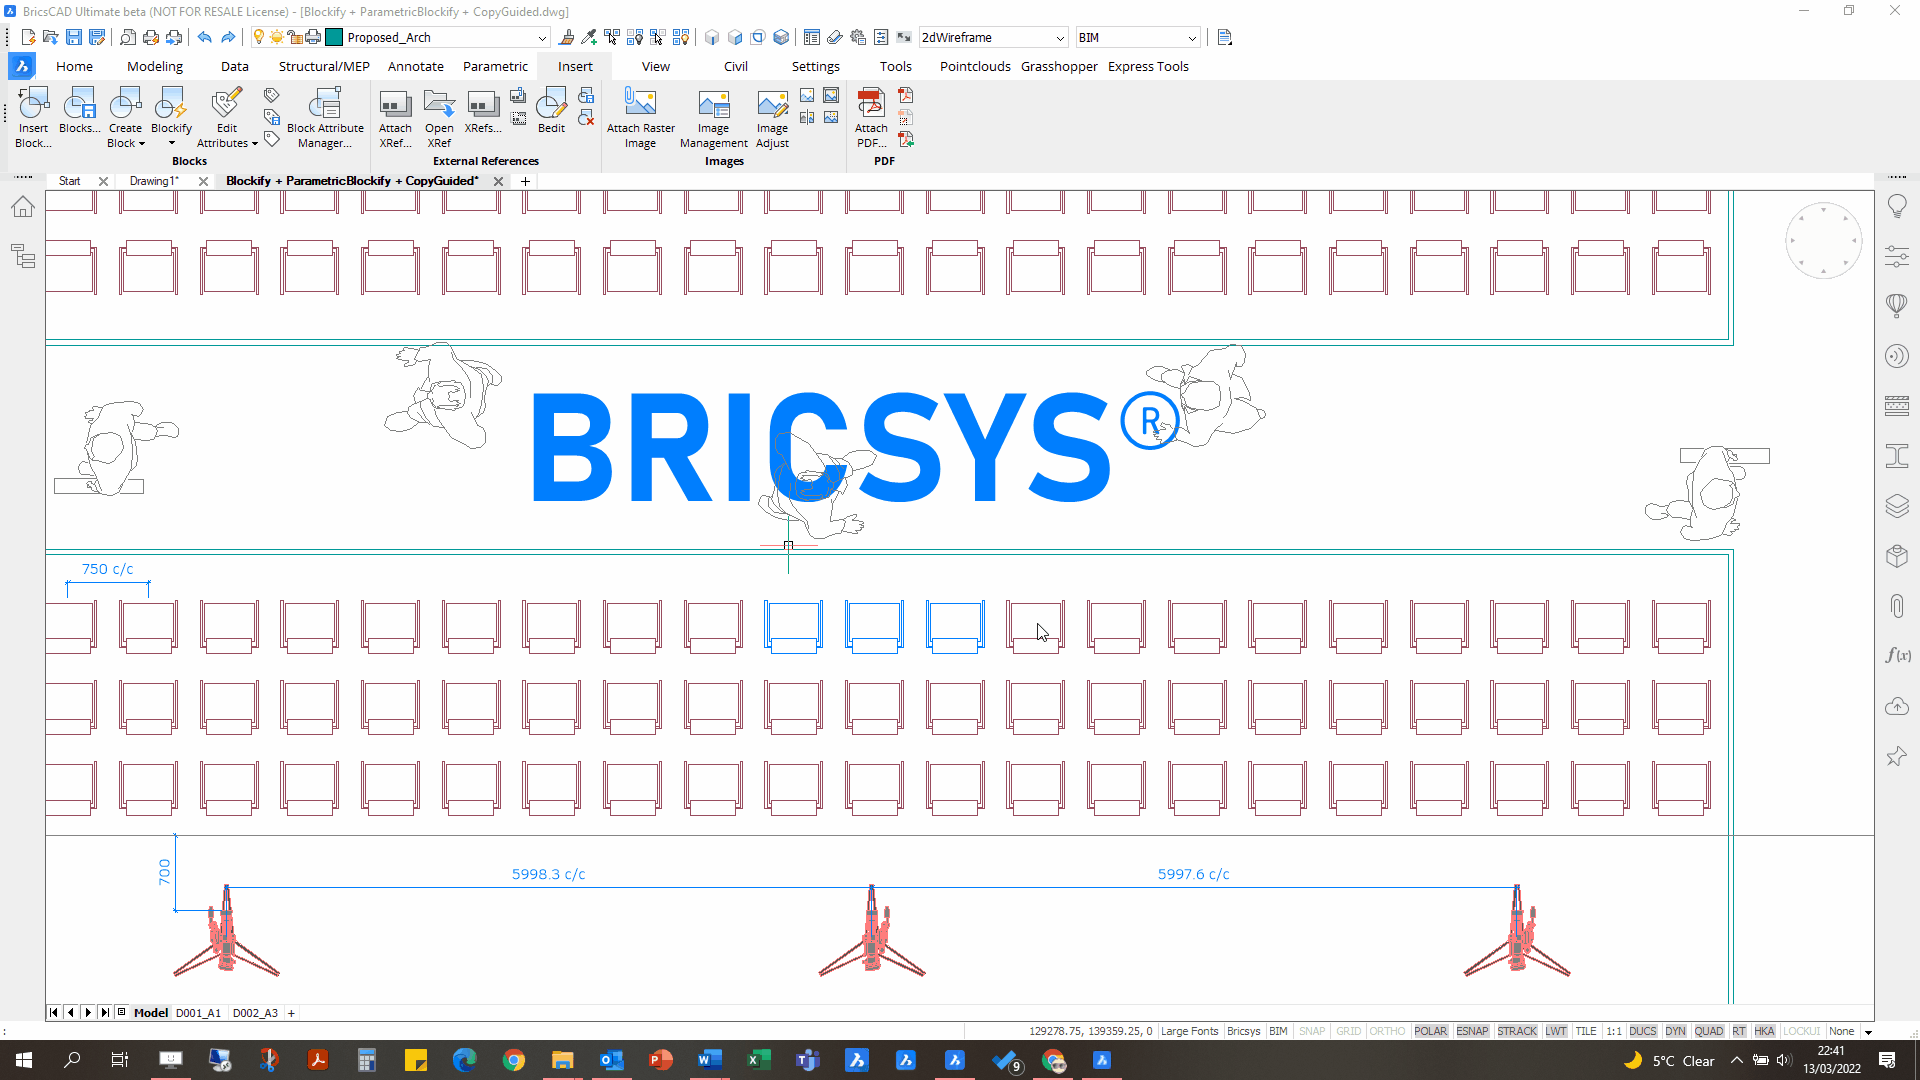Viewport: 1920px width, 1080px height.
Task: Open the D001_A1 layout tab
Action: (x=198, y=1013)
